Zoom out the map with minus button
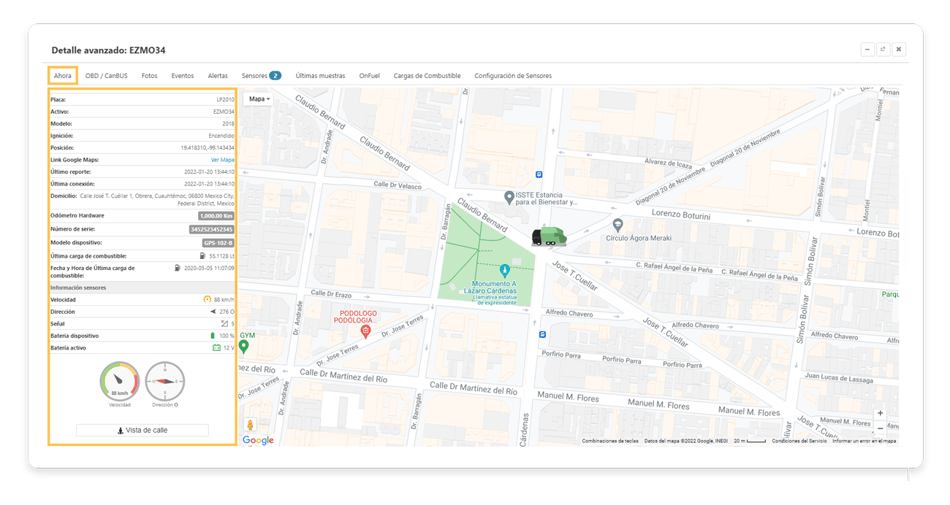950x505 pixels. click(x=880, y=427)
